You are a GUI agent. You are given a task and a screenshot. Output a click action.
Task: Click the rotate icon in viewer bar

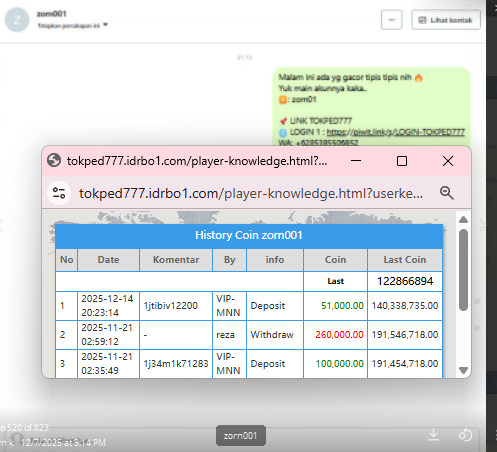465,435
